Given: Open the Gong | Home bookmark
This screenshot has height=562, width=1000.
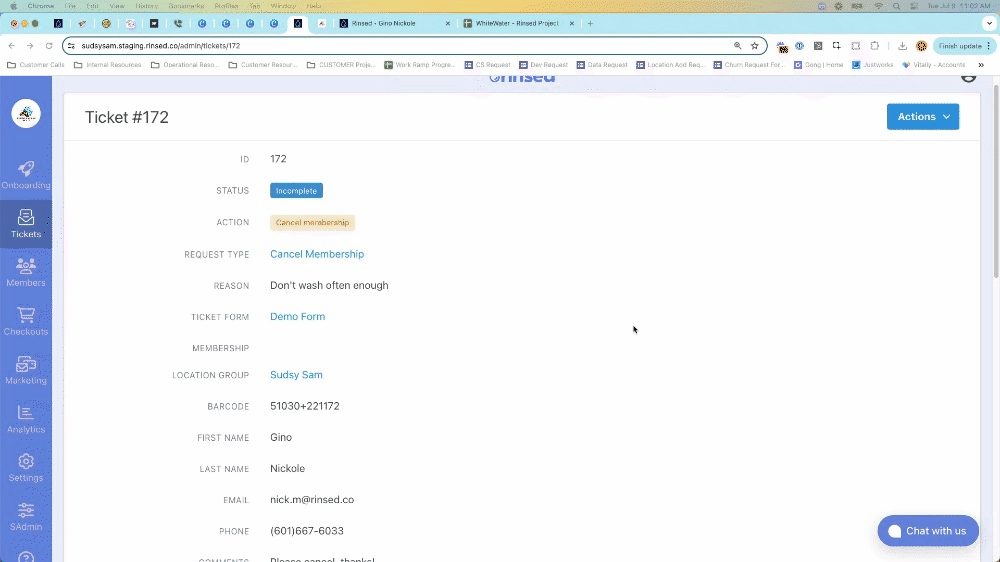Looking at the screenshot, I should pyautogui.click(x=818, y=64).
